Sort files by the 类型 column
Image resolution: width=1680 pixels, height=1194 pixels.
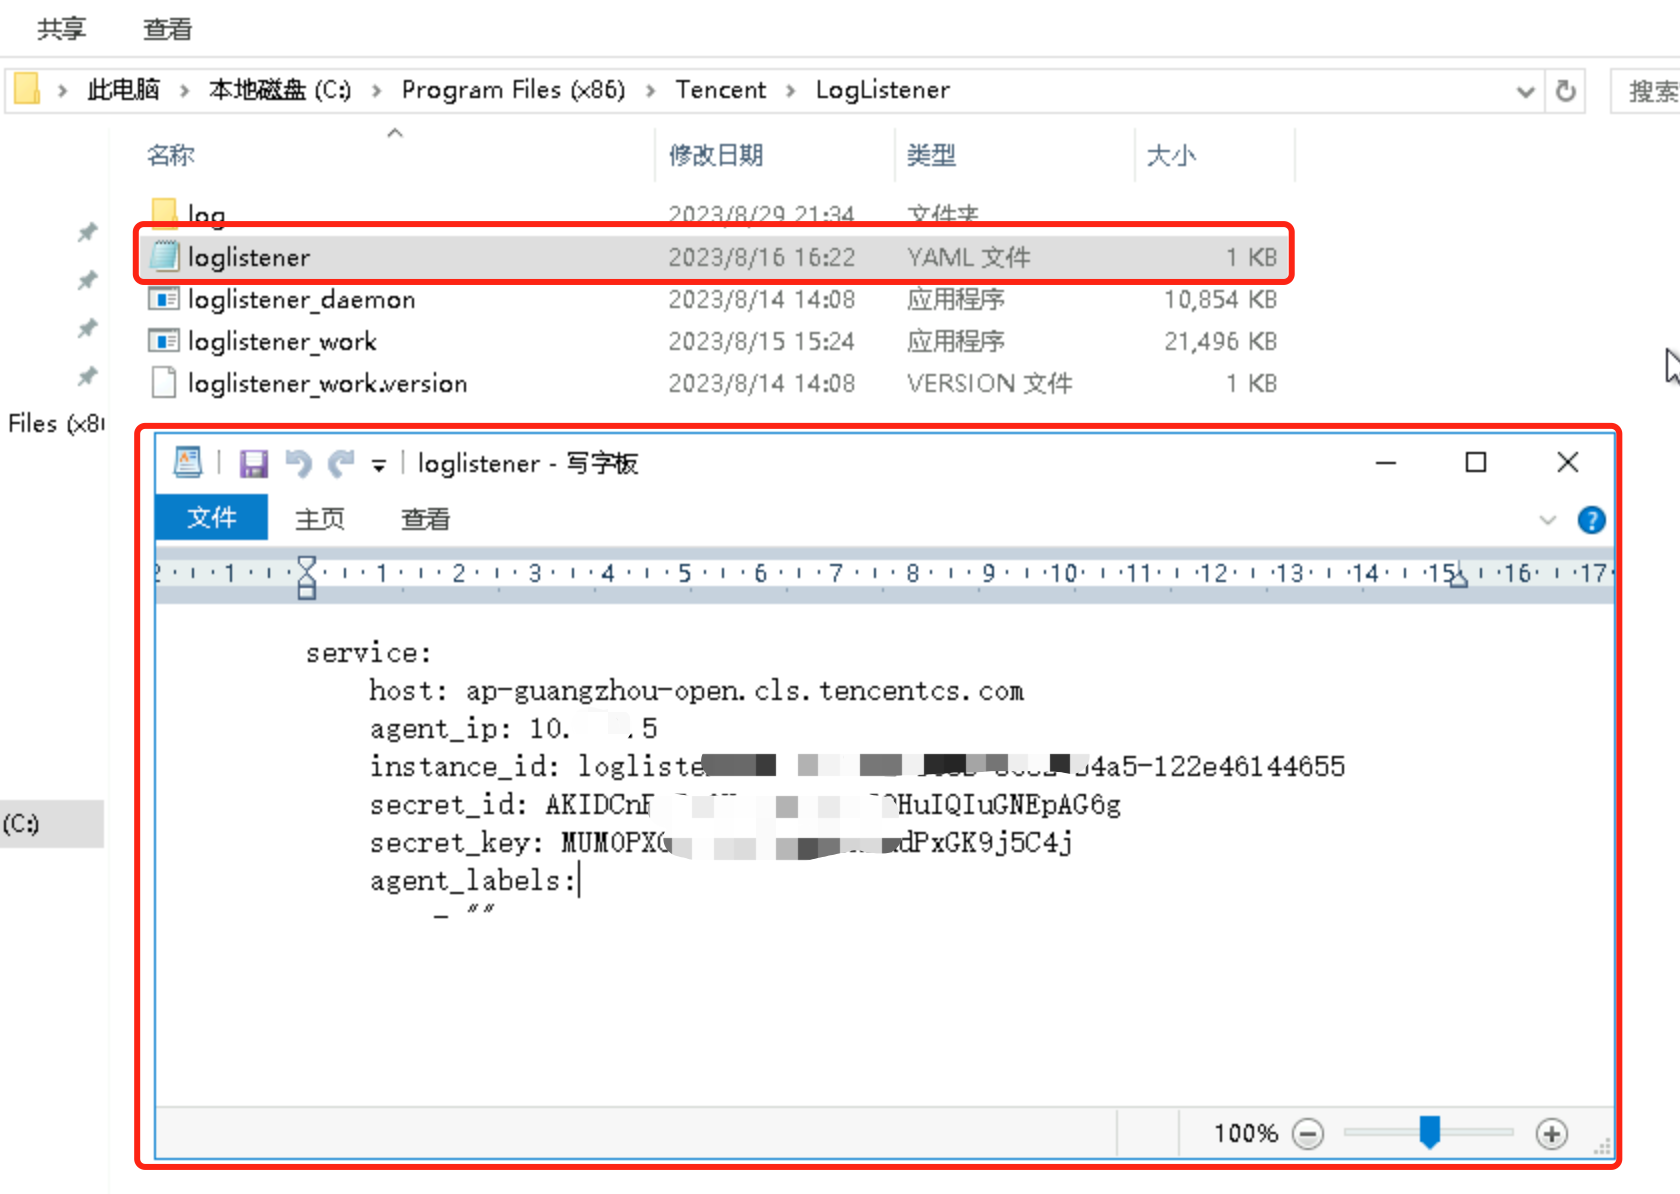[x=931, y=155]
